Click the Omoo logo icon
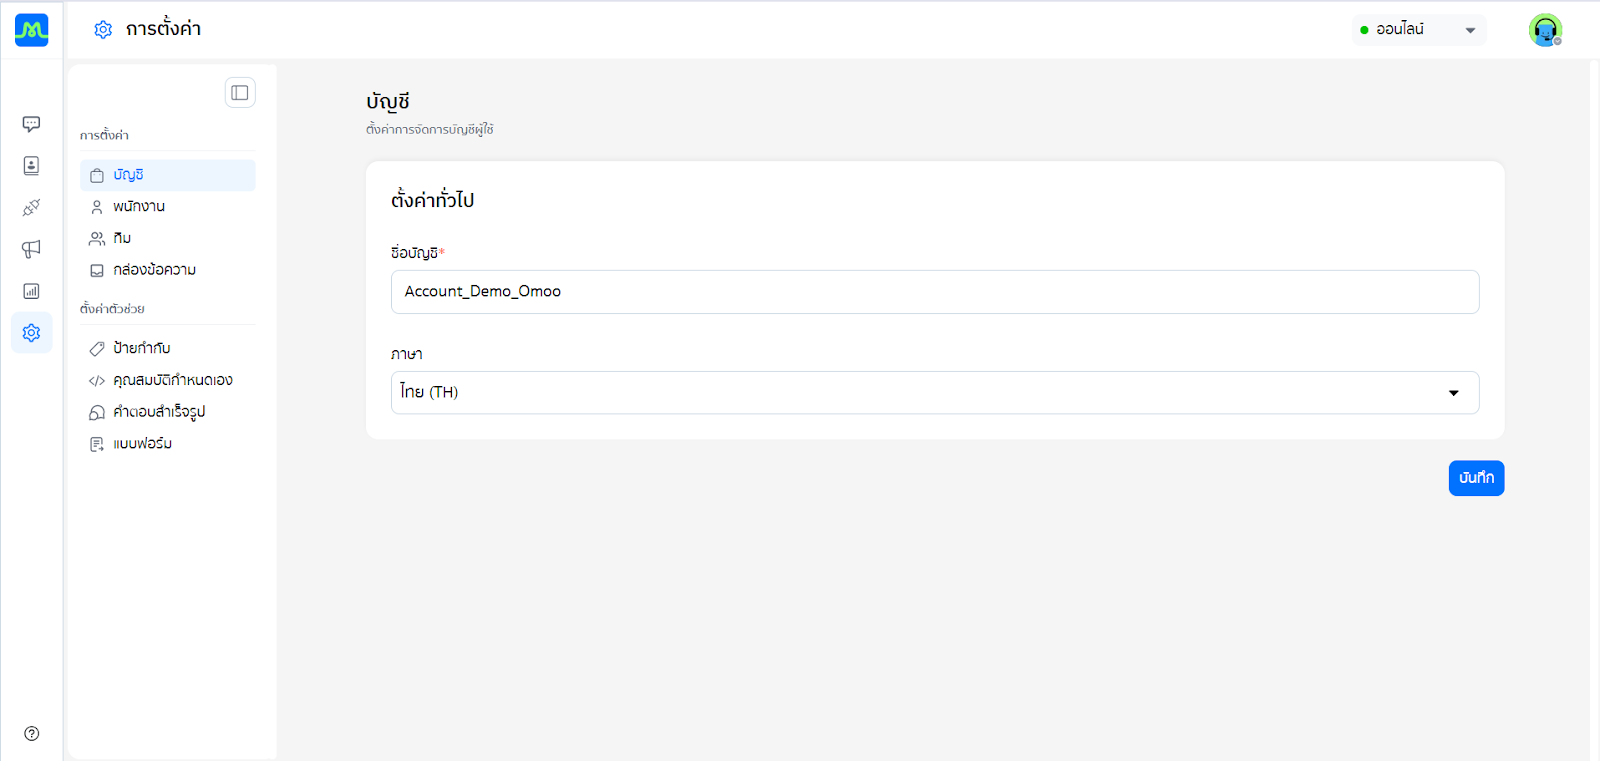The image size is (1600, 761). pyautogui.click(x=31, y=30)
